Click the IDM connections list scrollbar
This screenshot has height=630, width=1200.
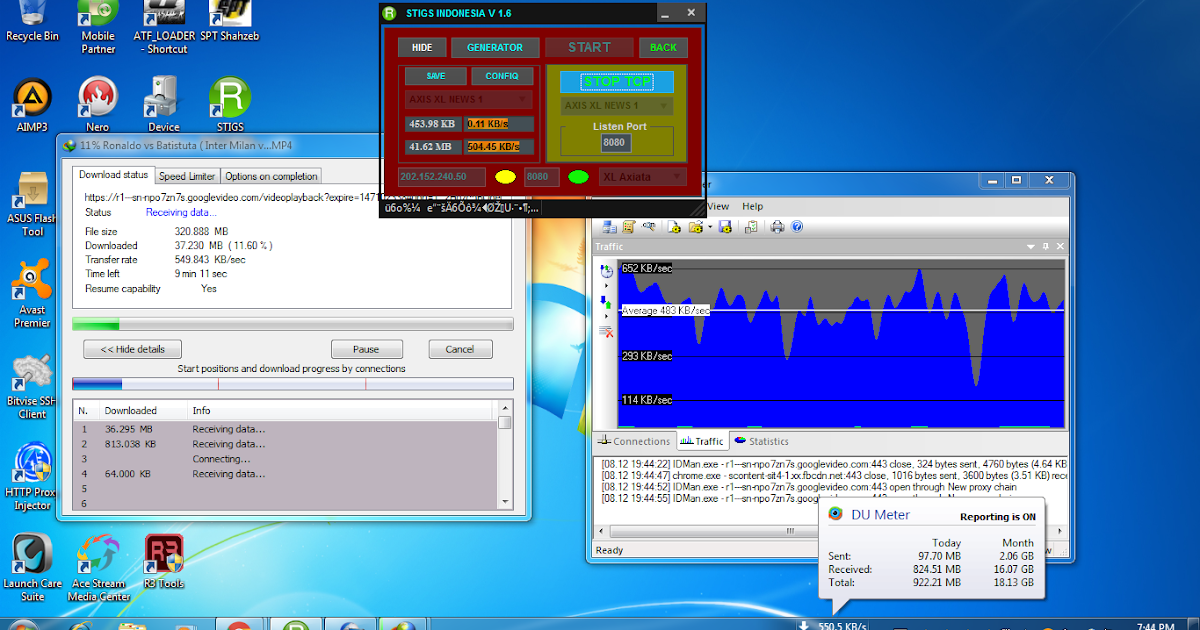pos(505,456)
